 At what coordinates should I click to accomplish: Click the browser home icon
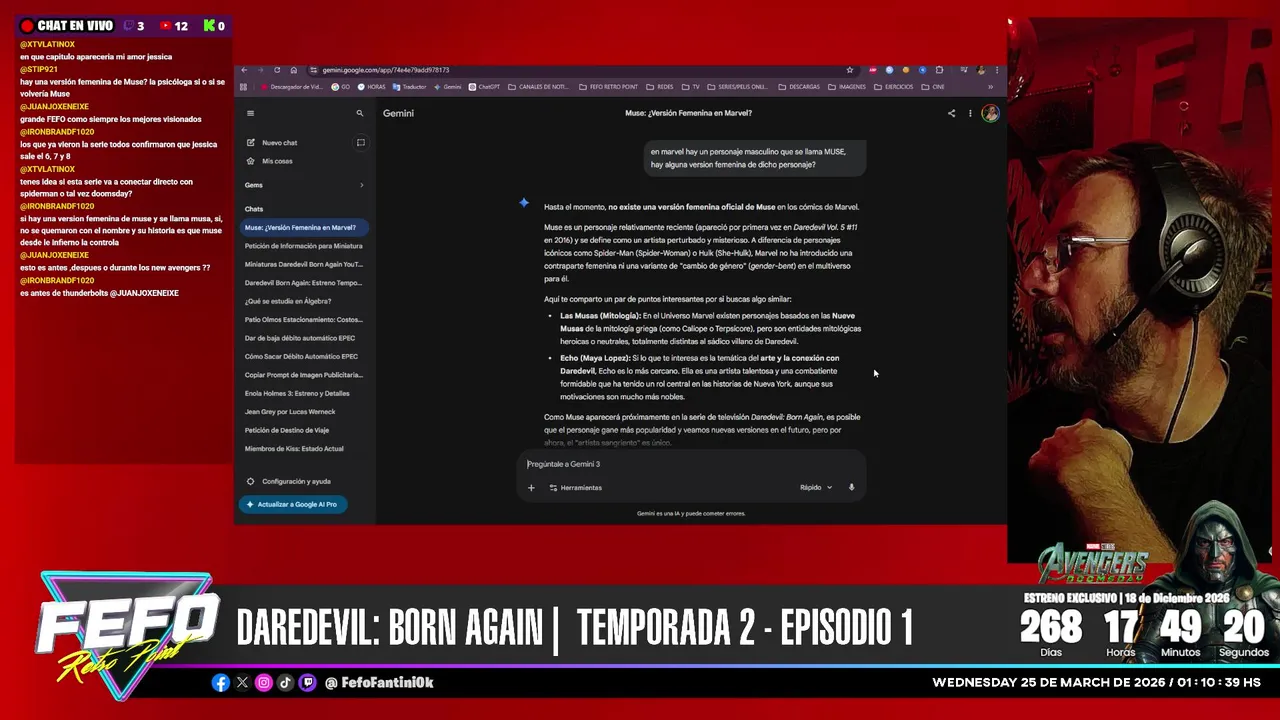click(x=293, y=70)
